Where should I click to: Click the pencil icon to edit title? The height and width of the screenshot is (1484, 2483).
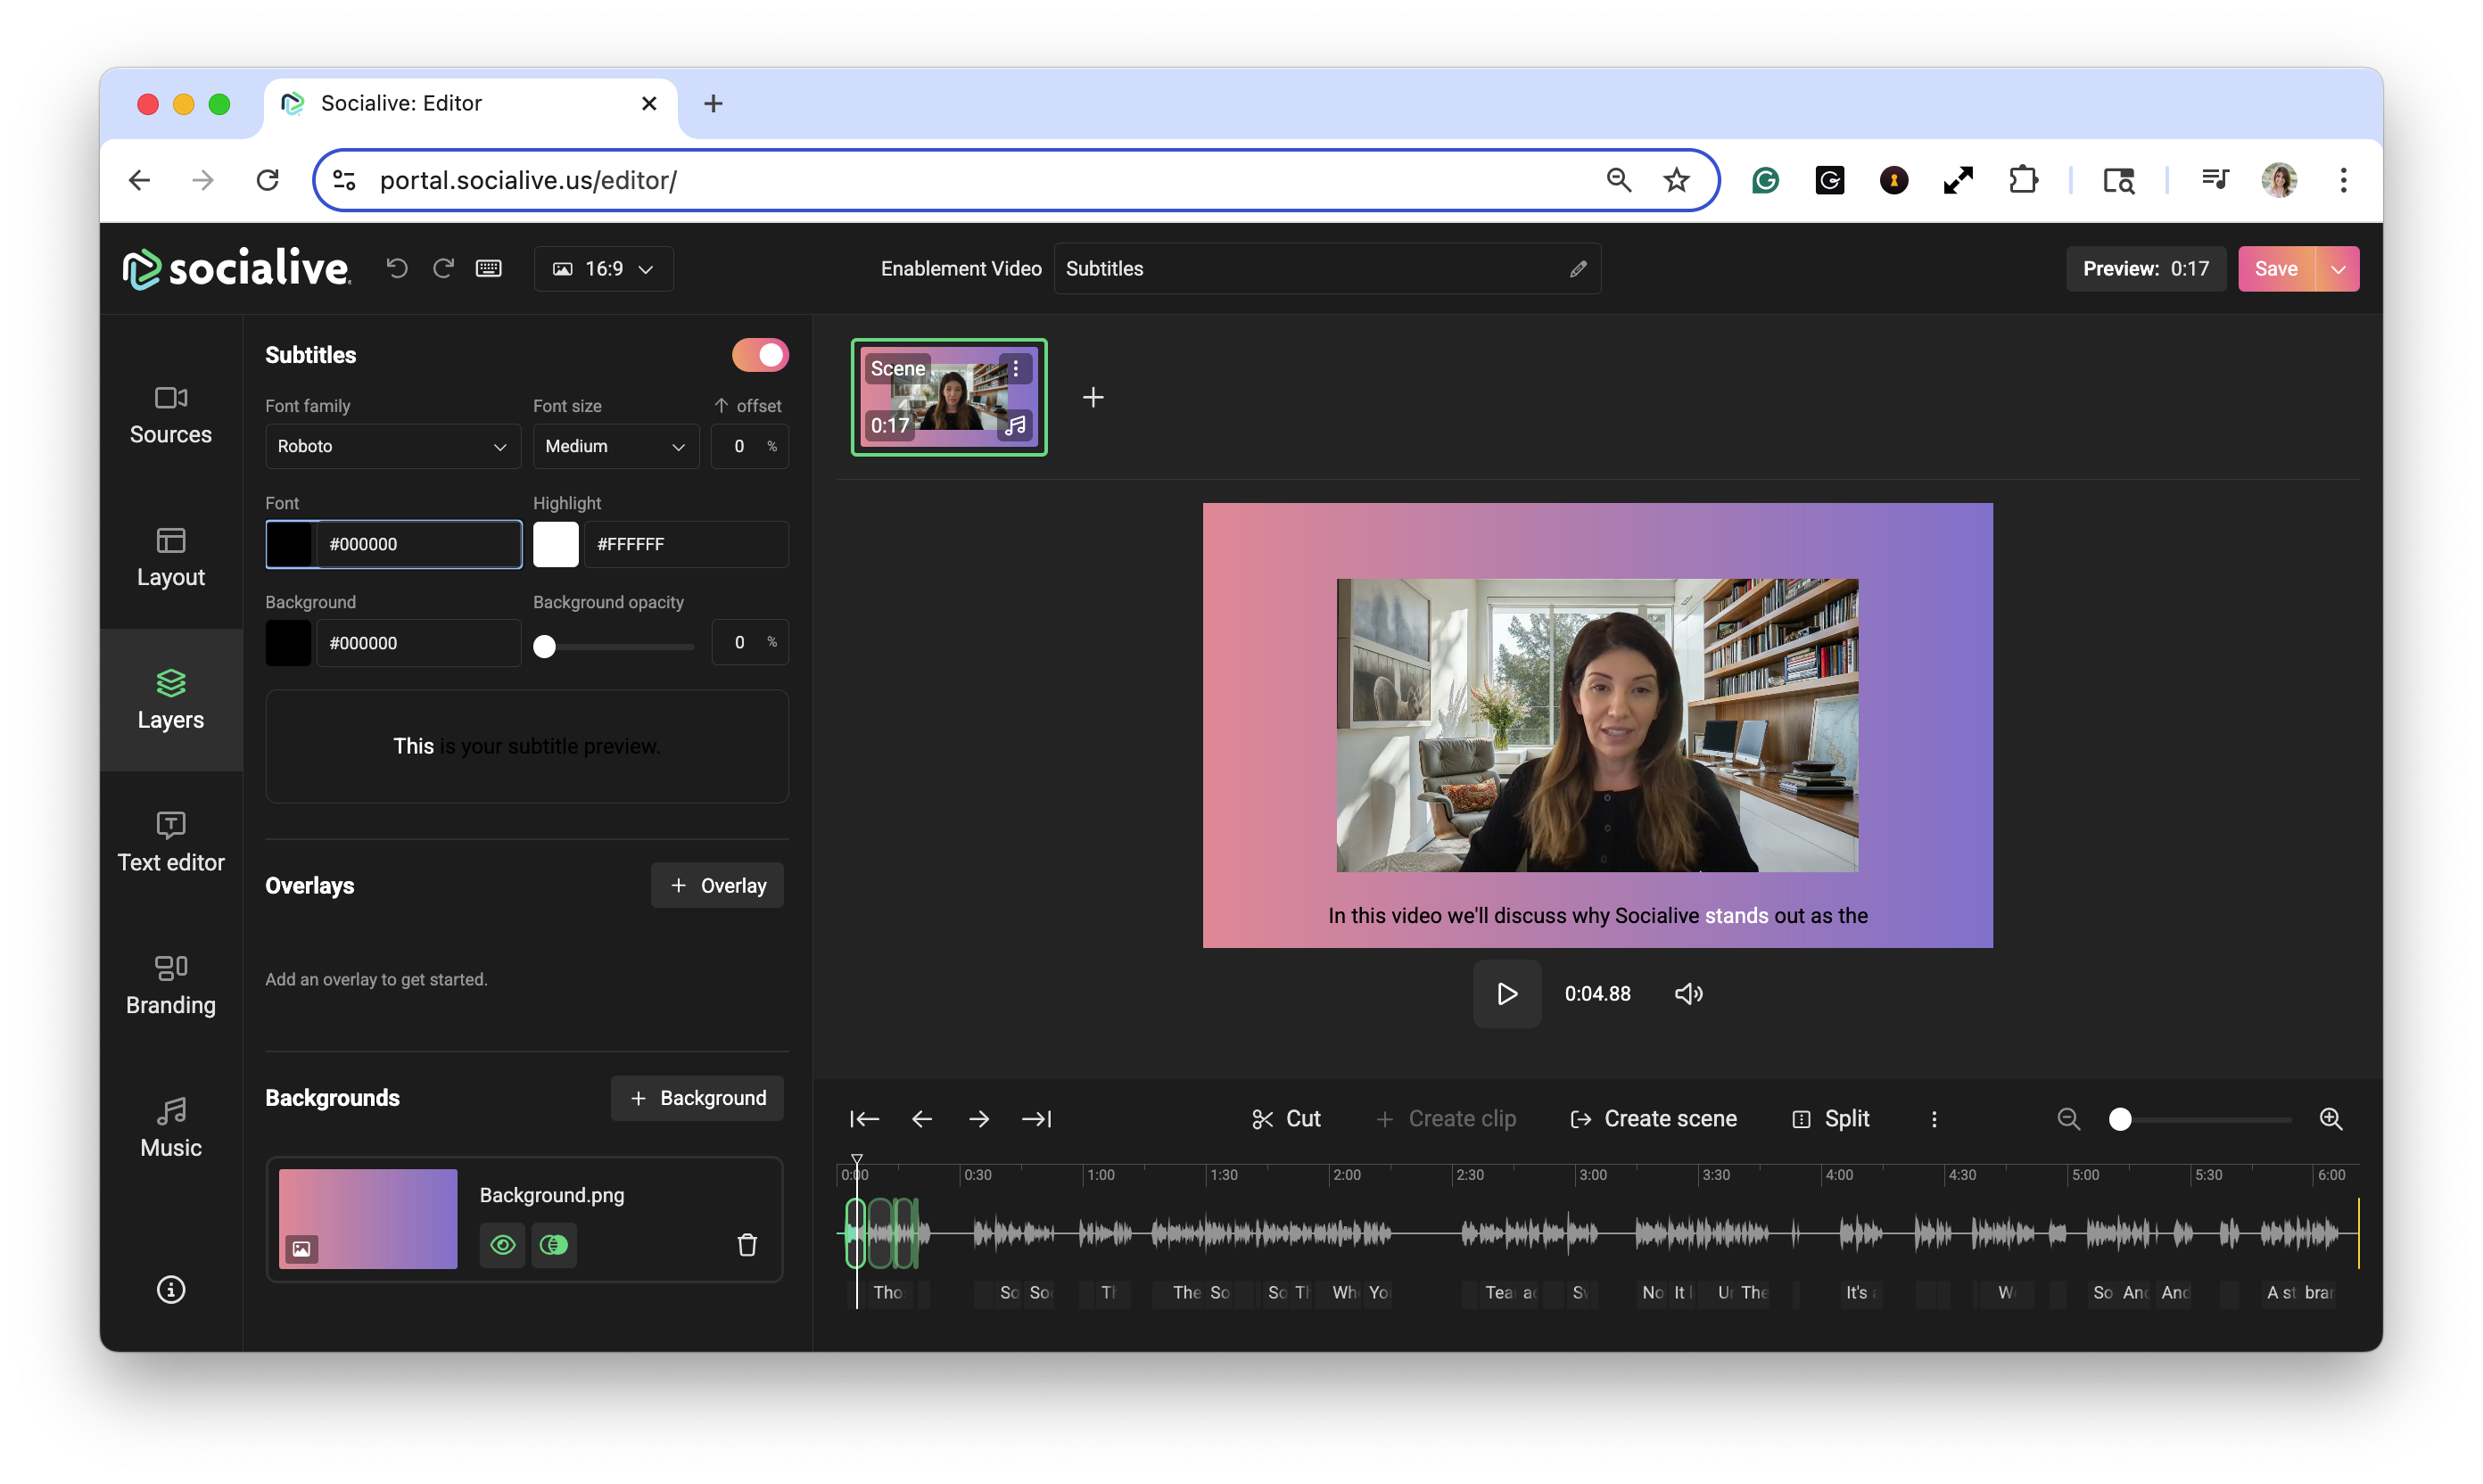point(1578,269)
